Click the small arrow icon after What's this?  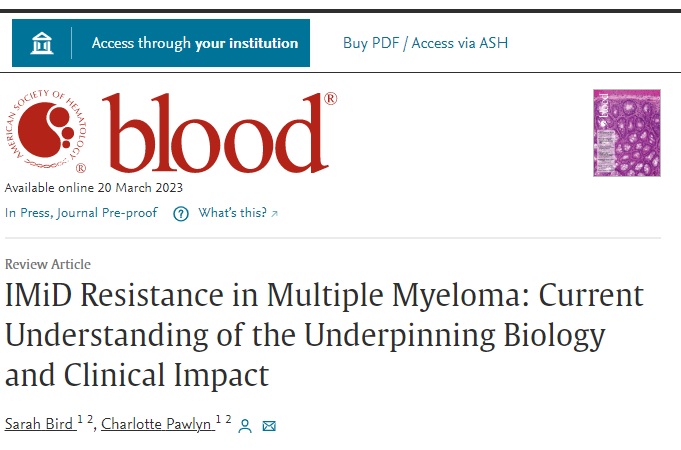pyautogui.click(x=275, y=214)
